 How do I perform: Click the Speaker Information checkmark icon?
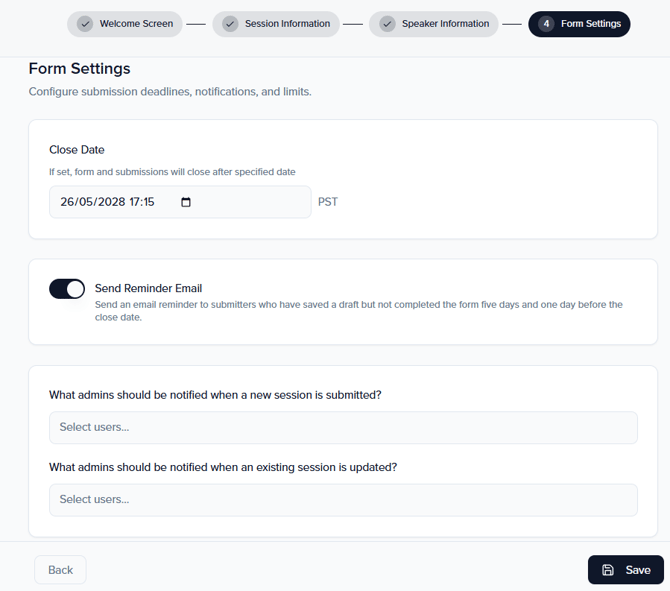387,24
